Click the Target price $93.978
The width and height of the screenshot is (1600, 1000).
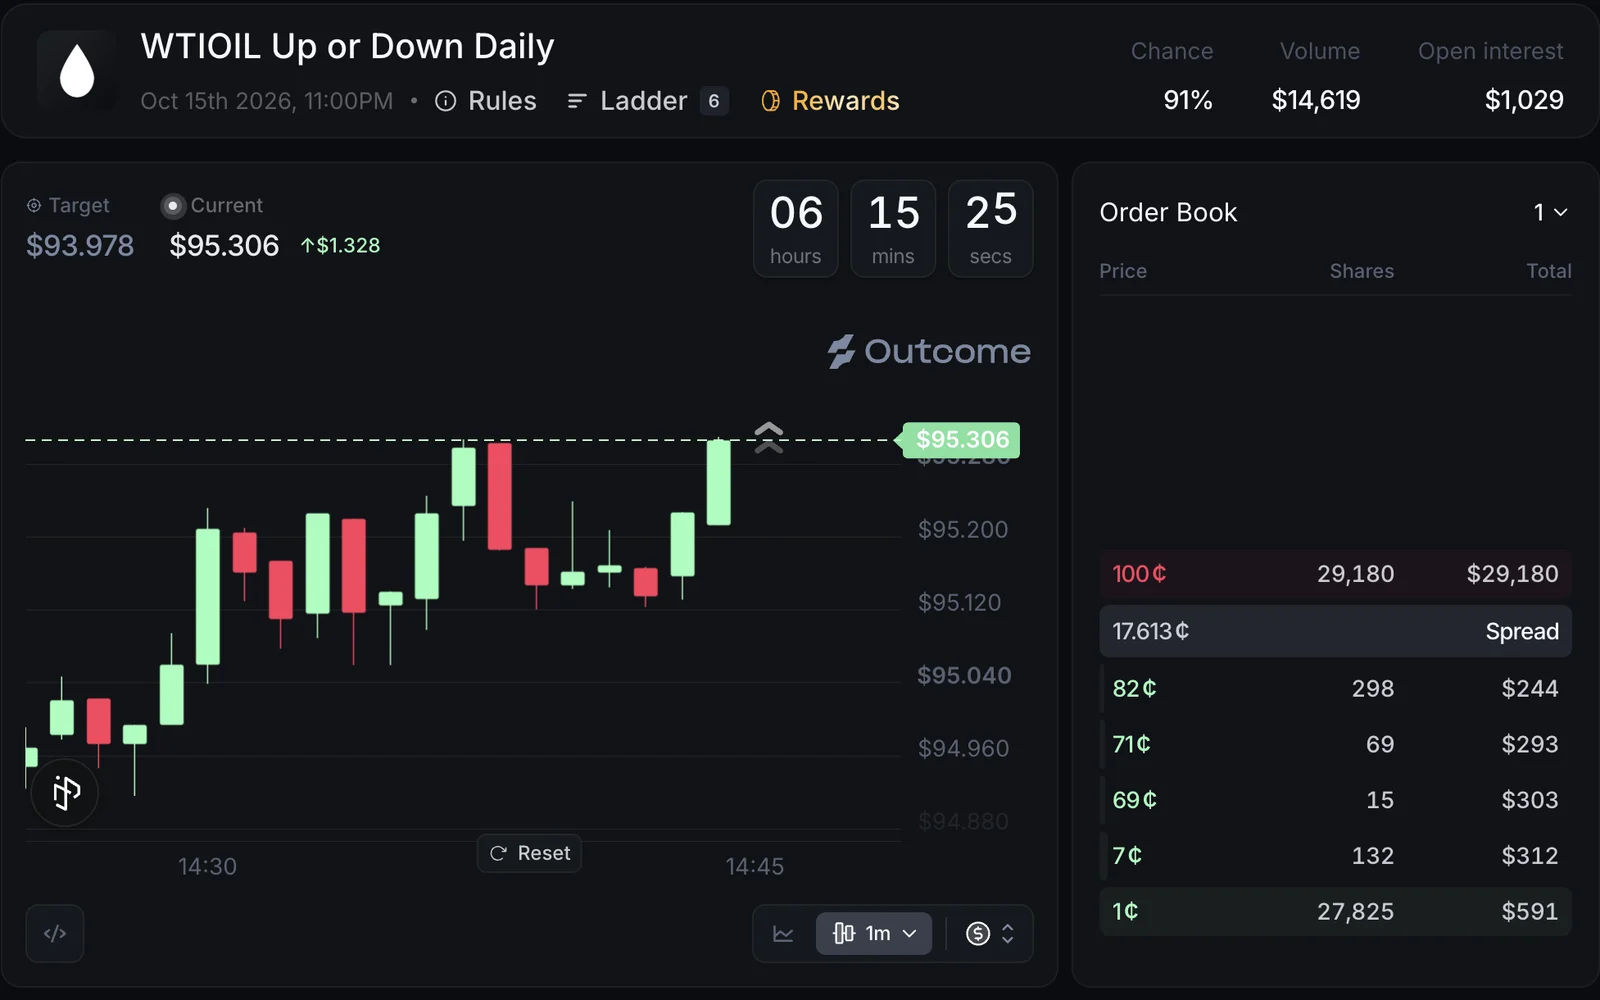tap(80, 245)
